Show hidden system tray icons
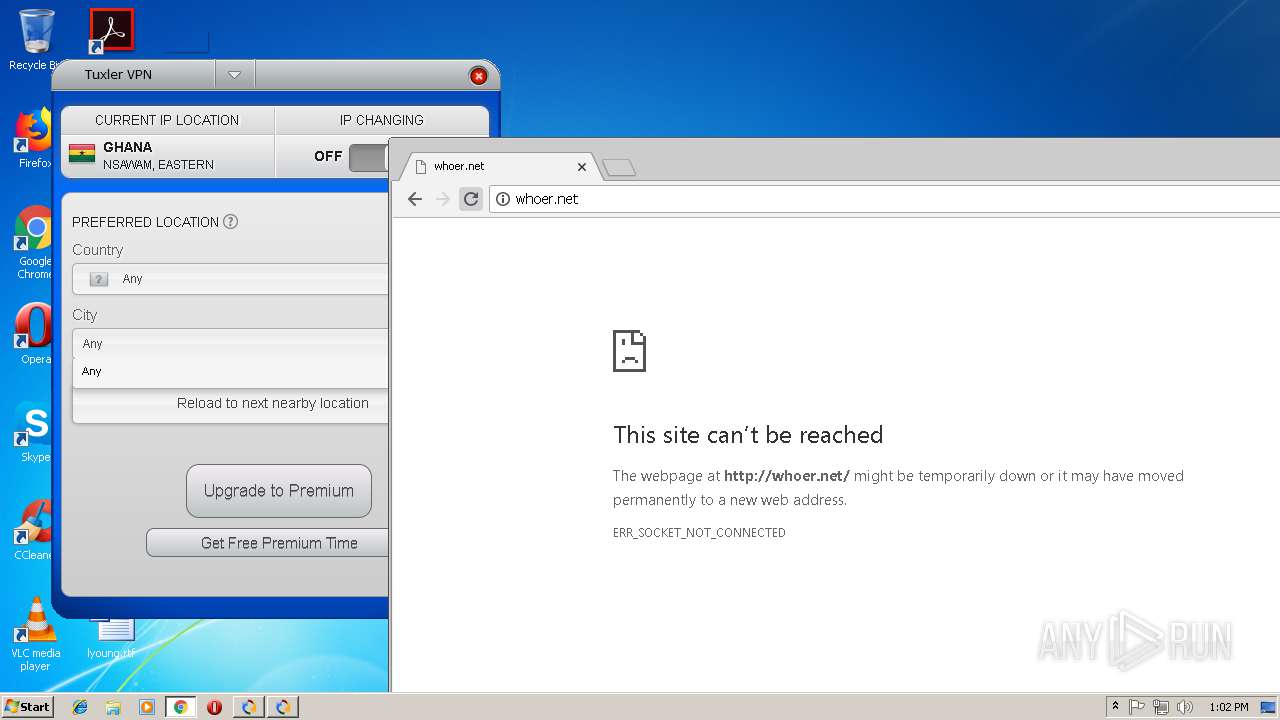Screen dimensions: 1280x720 point(1115,707)
